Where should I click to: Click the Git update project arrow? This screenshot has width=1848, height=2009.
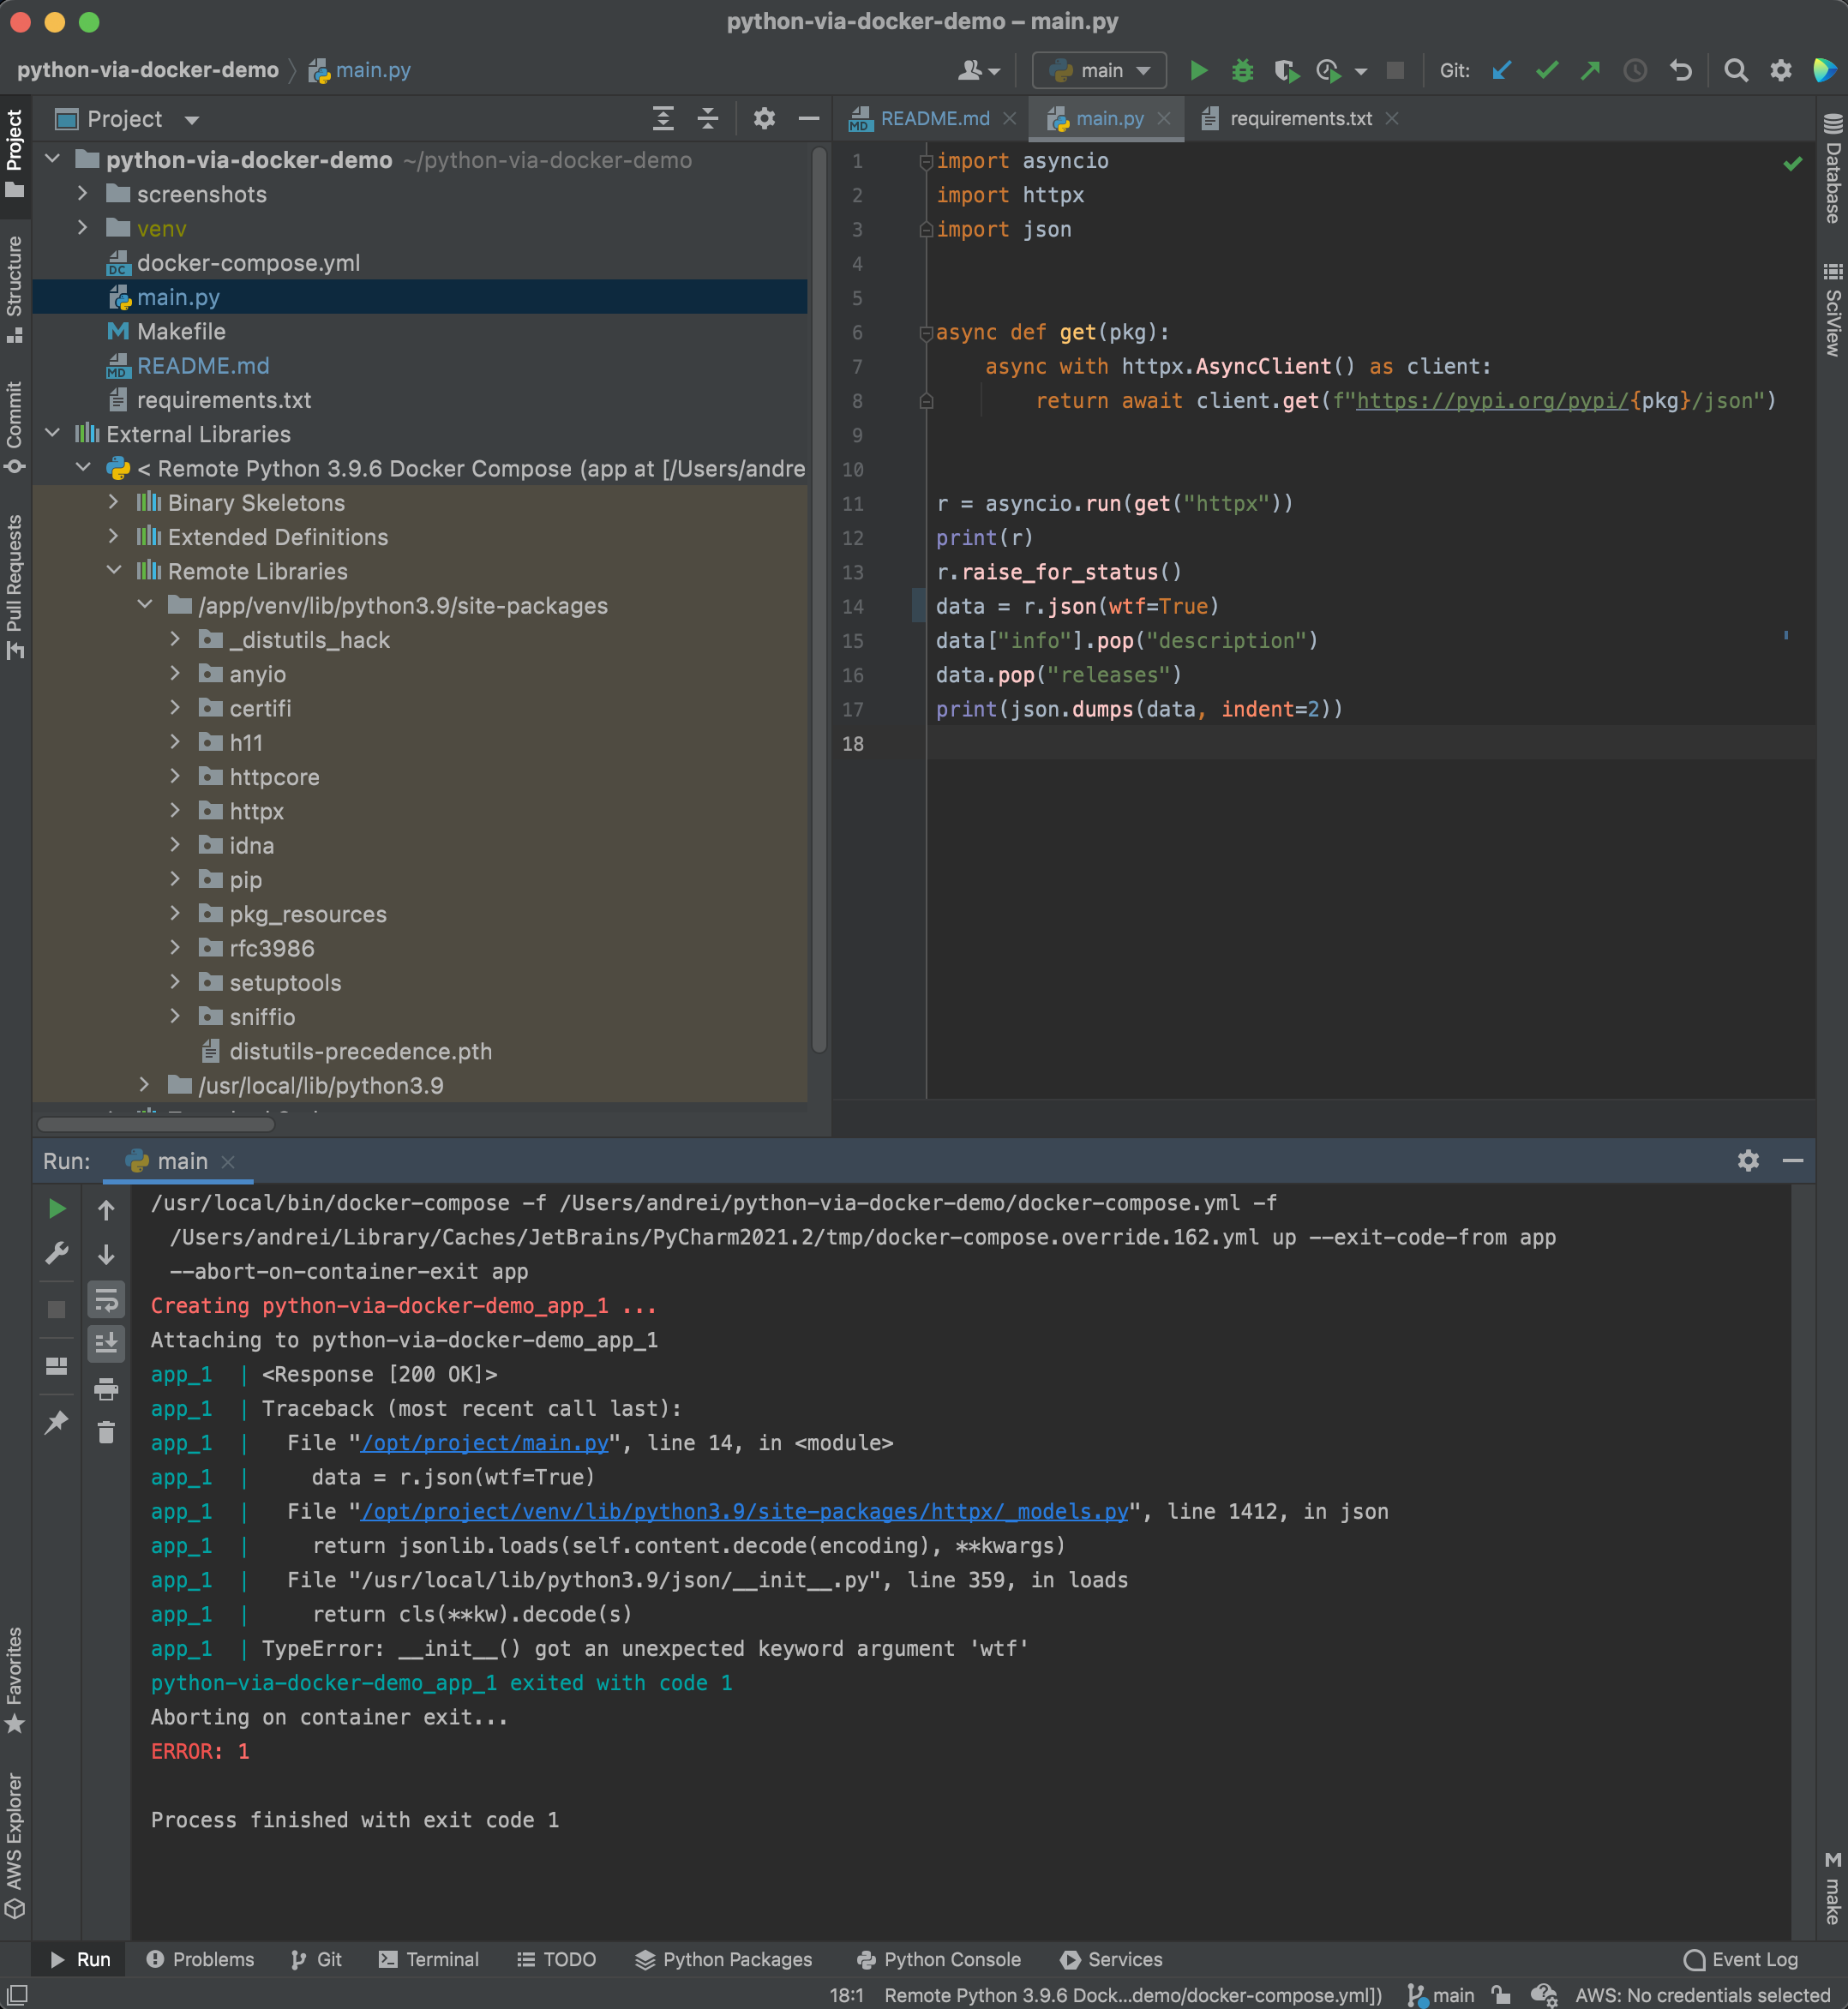[1501, 70]
